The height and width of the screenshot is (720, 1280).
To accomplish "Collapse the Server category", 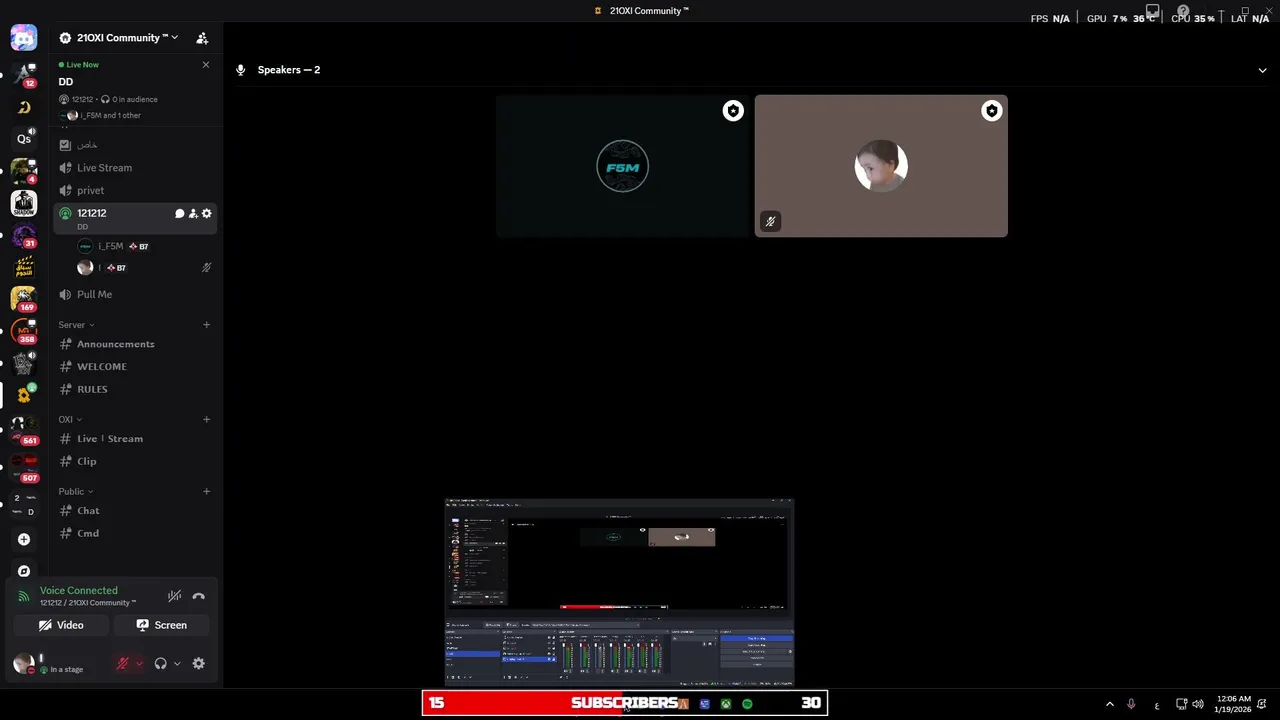I will pos(76,325).
